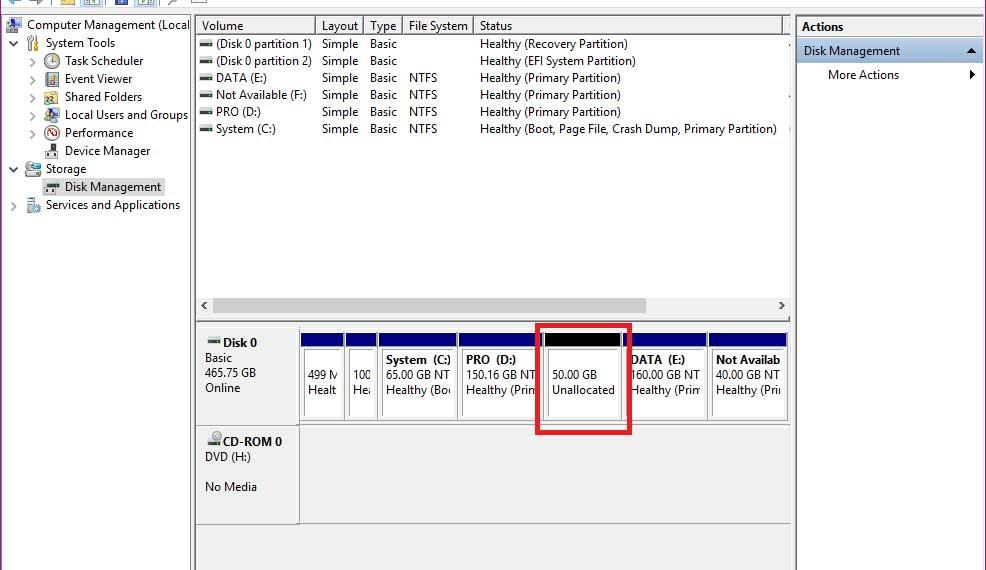Select the System (C:) 65.00 GB partition block
This screenshot has height=570, width=986.
(418, 376)
